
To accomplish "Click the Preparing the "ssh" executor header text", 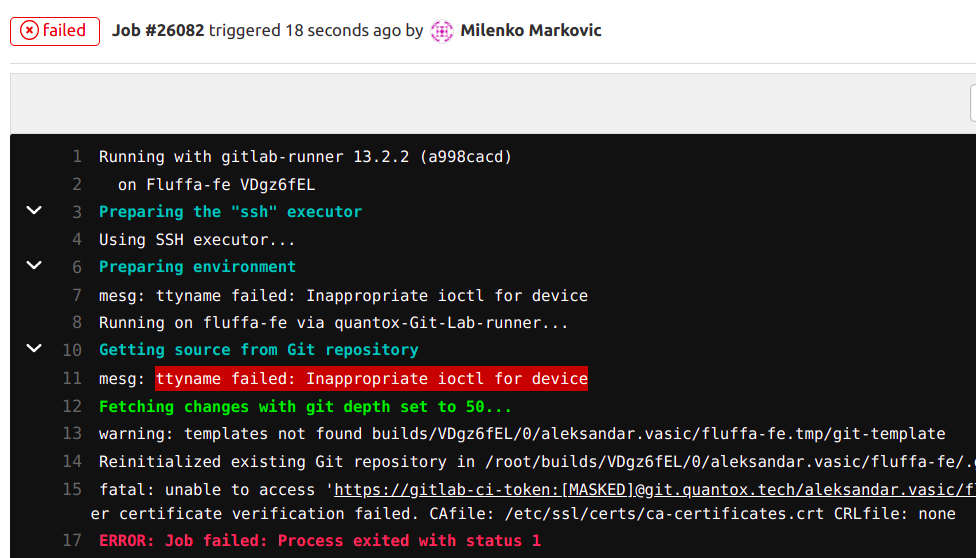I will (x=230, y=212).
